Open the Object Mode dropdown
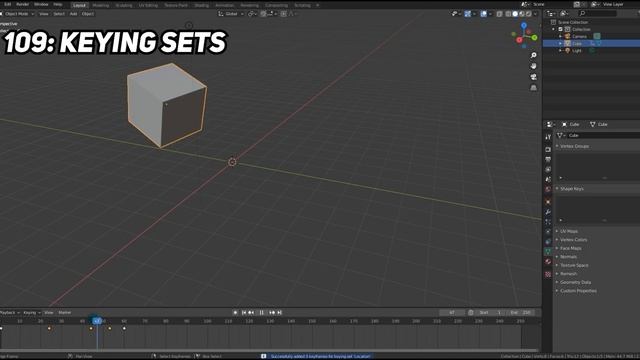 pyautogui.click(x=18, y=14)
